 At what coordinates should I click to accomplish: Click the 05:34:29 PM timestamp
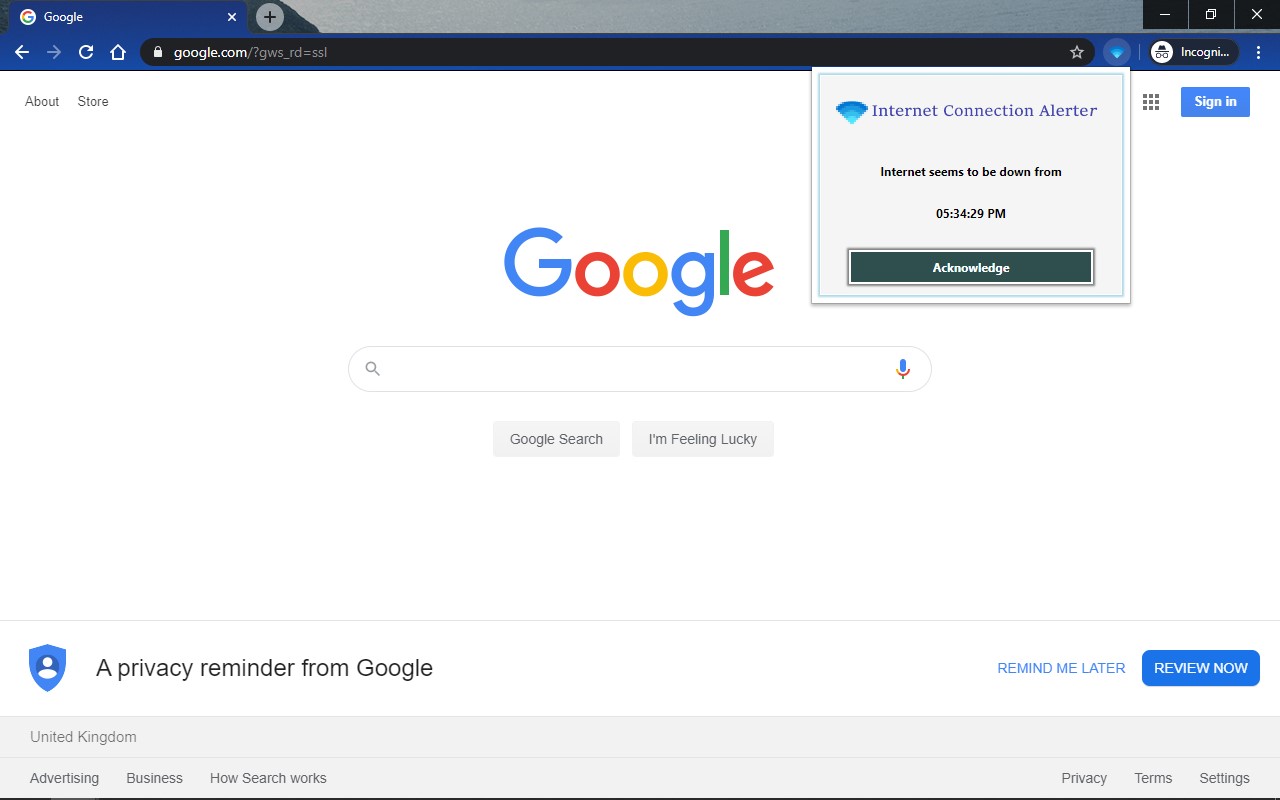tap(971, 214)
